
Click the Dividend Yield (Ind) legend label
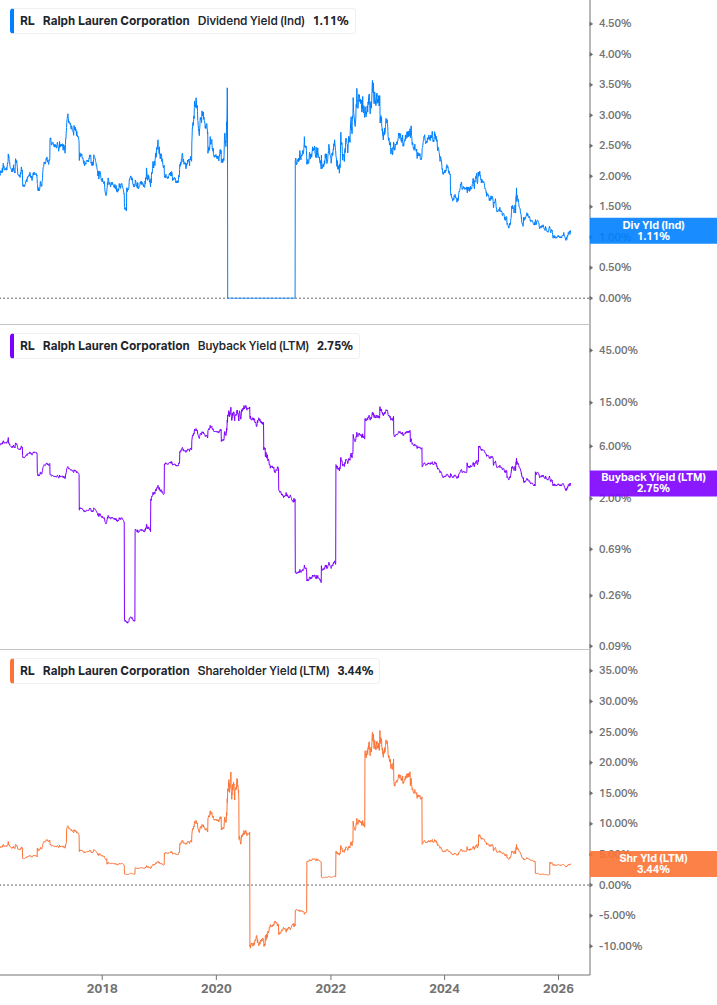[251, 21]
